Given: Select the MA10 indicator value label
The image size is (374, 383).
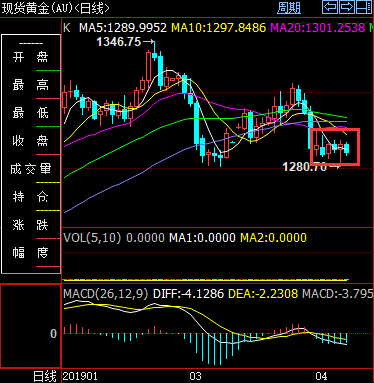Looking at the screenshot, I should pos(219,28).
